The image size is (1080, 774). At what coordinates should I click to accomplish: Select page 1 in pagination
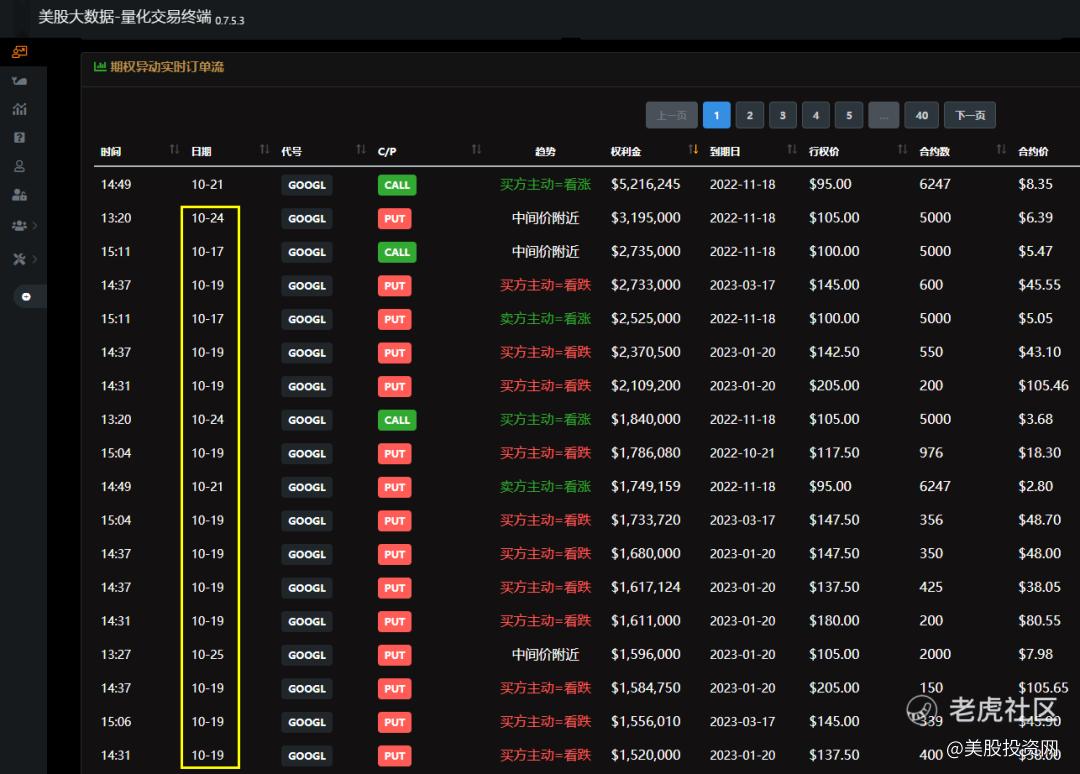click(x=716, y=115)
